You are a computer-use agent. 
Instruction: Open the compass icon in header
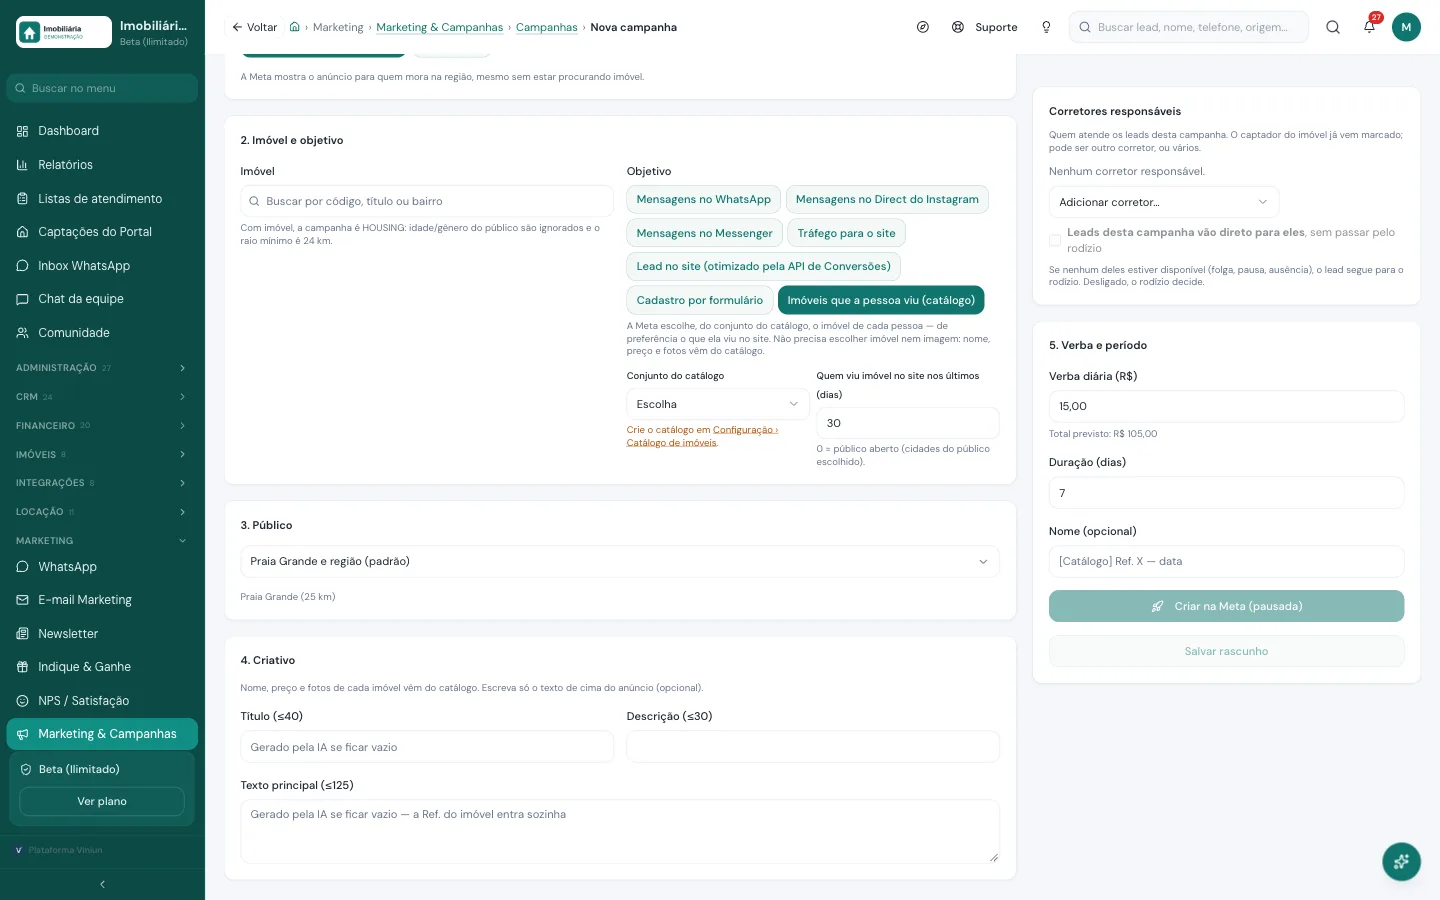click(x=923, y=27)
